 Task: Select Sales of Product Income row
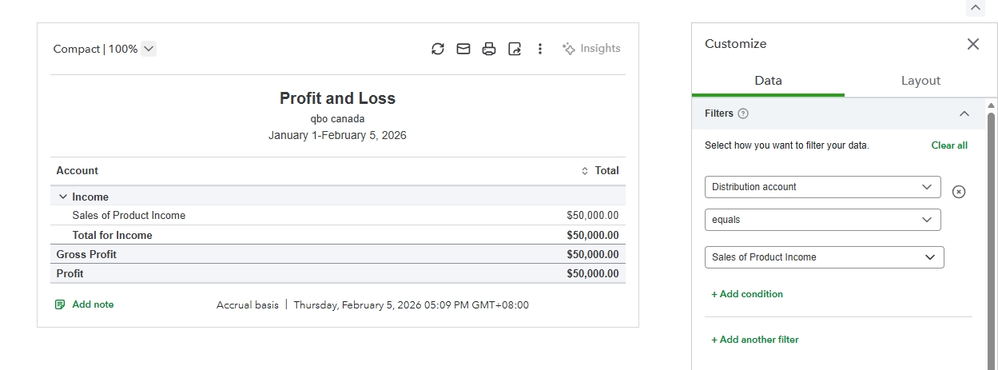click(338, 215)
